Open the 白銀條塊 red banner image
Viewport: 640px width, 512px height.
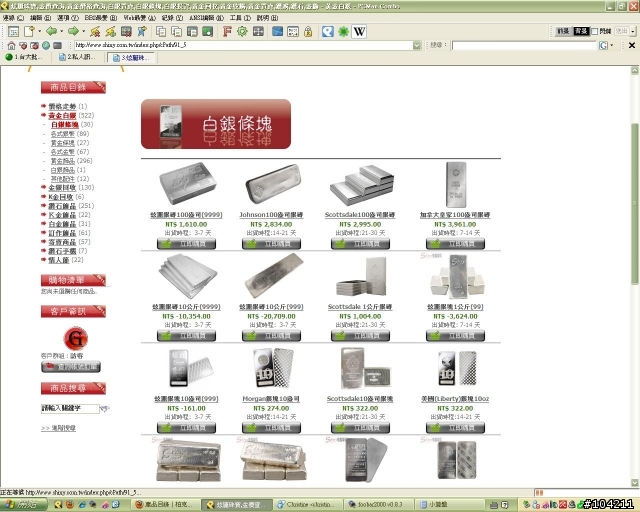216,124
